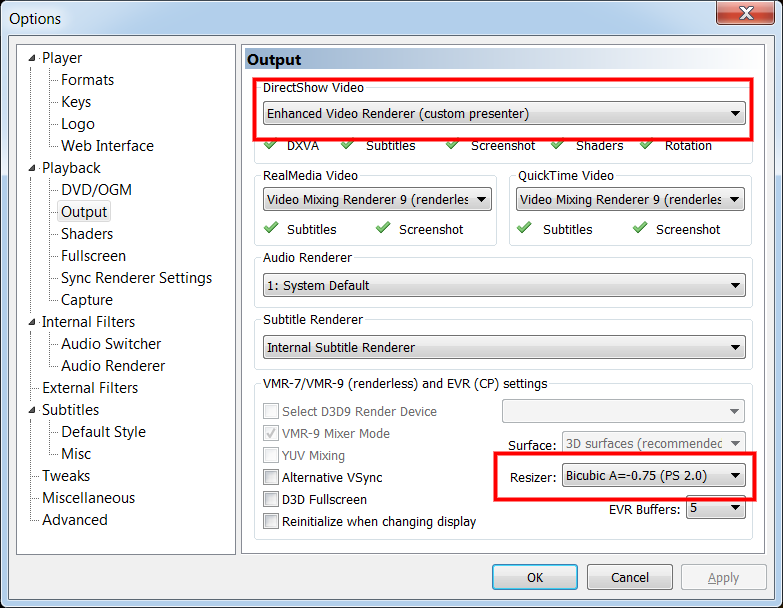Open the RealMedia Video renderer dropdown
This screenshot has height=608, width=783.
(378, 200)
